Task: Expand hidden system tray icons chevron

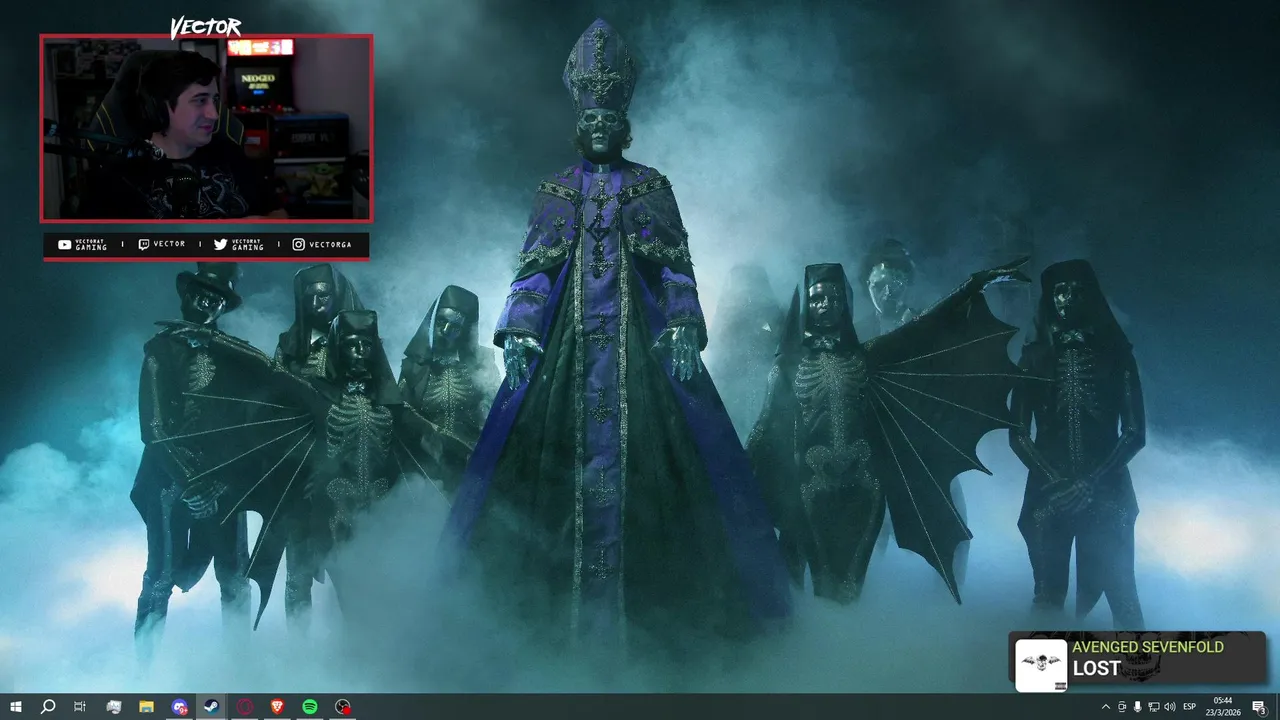Action: click(x=1106, y=707)
